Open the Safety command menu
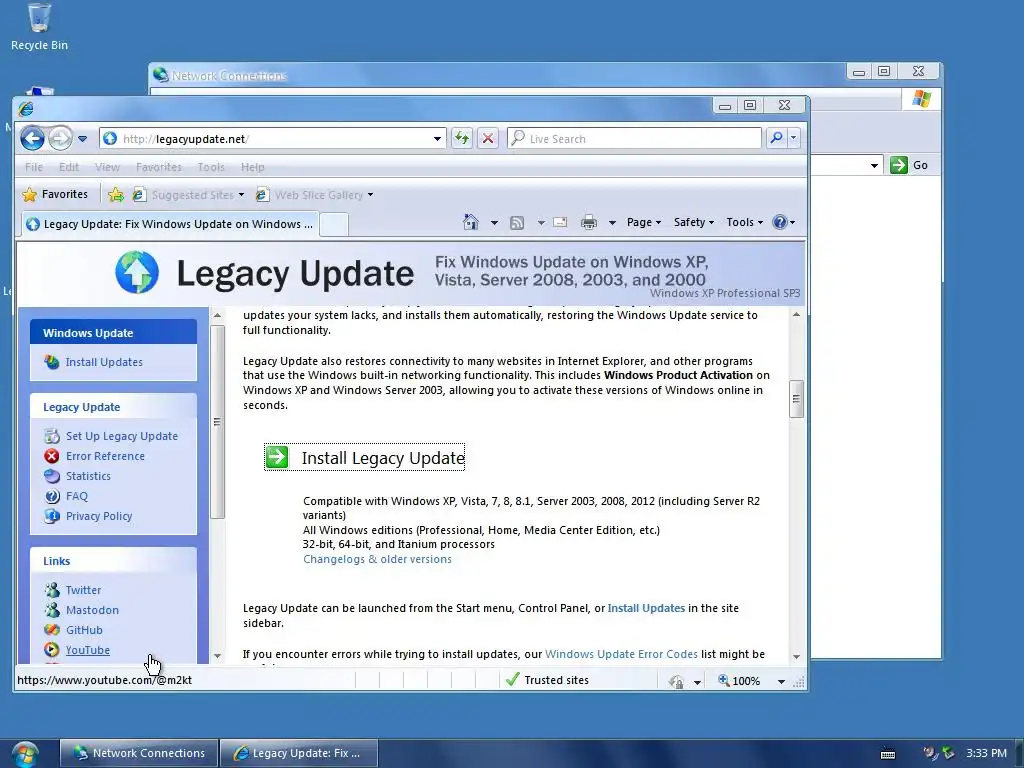The height and width of the screenshot is (768, 1024). (x=694, y=222)
